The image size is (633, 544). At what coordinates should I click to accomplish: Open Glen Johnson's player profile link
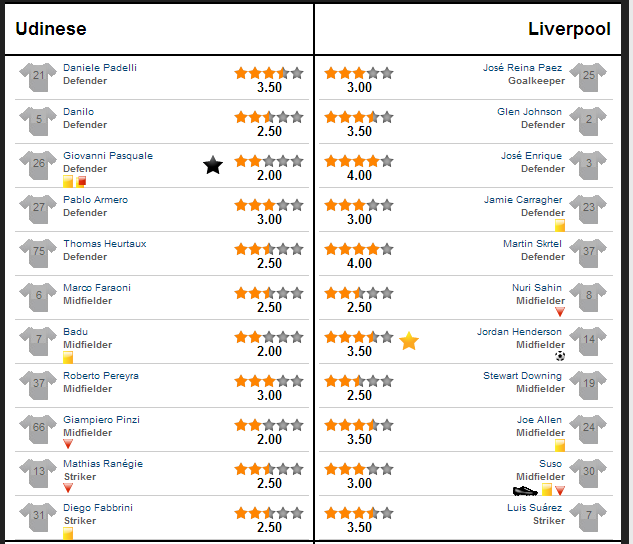pyautogui.click(x=529, y=111)
